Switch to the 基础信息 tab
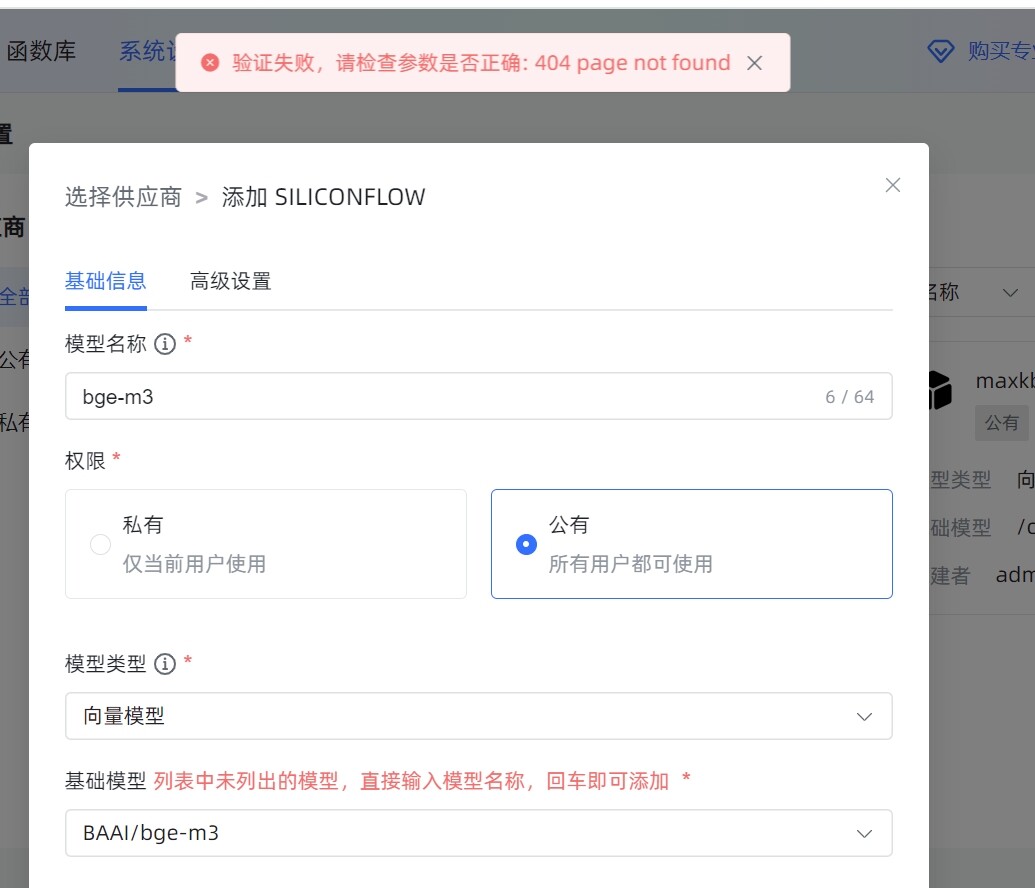This screenshot has width=1035, height=888. pyautogui.click(x=106, y=281)
